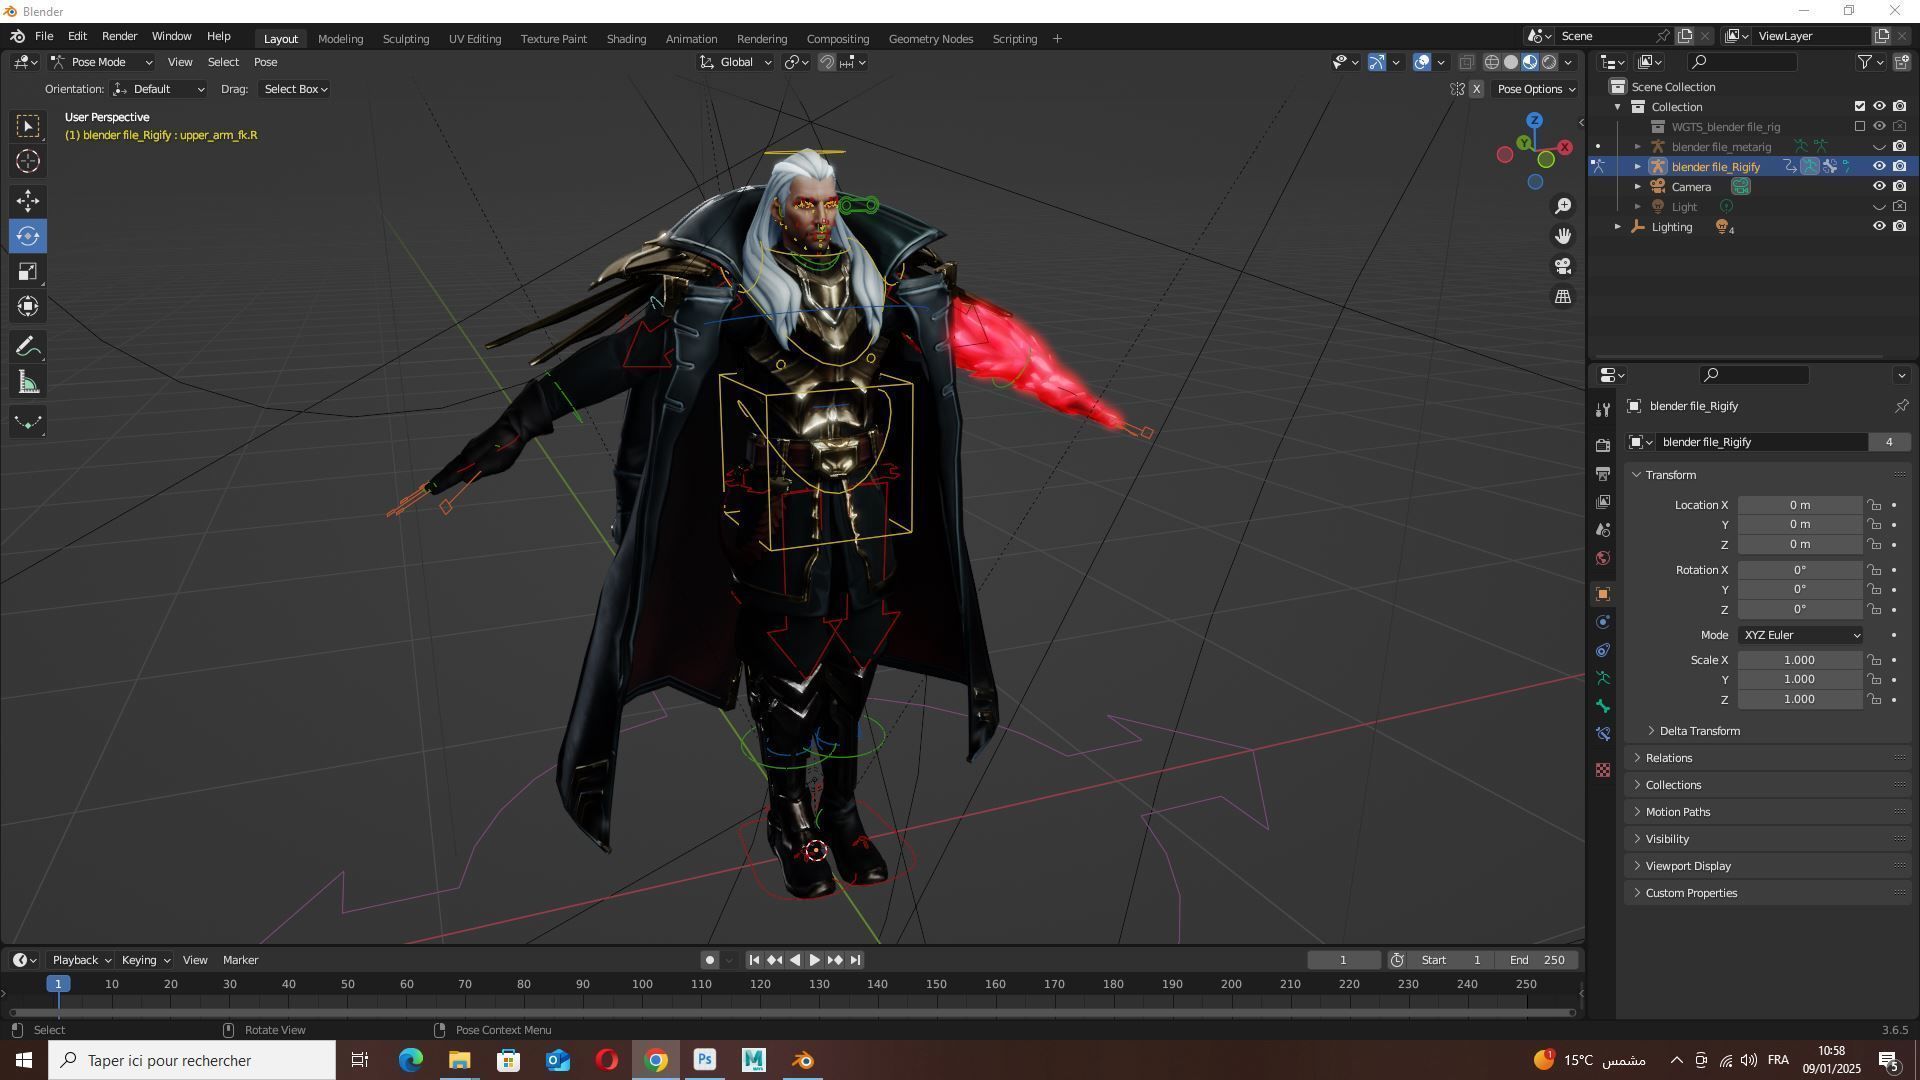Open the Scene properties tab
Viewport: 1920px width, 1080px height.
pos(1603,529)
